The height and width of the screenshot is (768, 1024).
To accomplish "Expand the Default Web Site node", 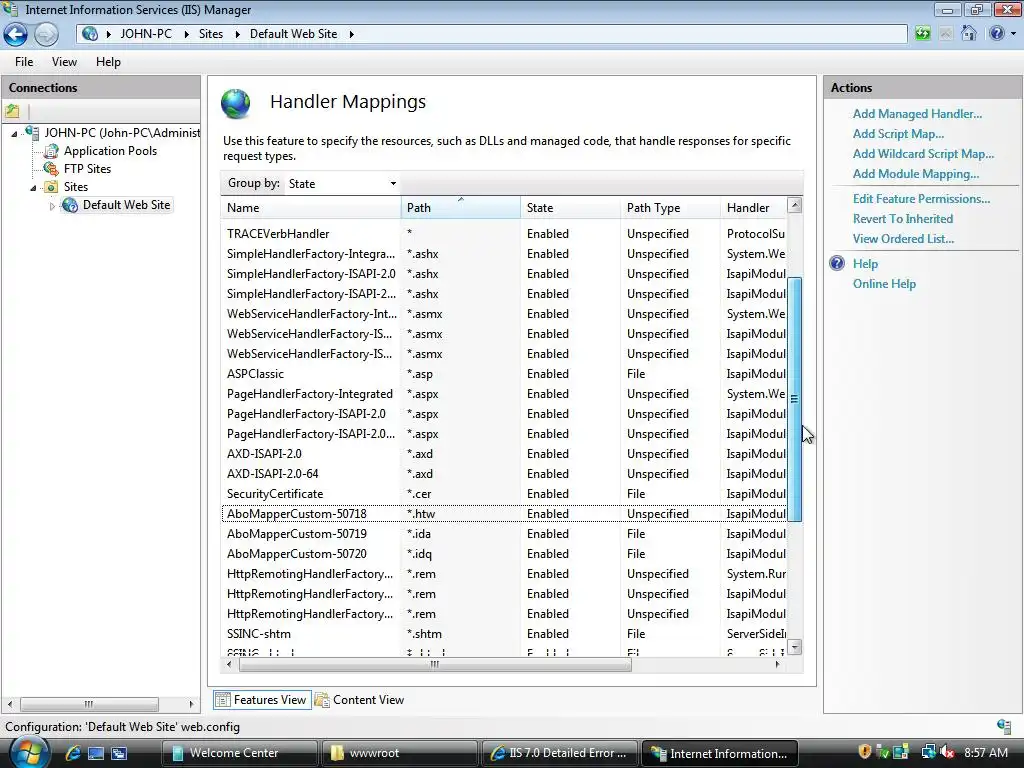I will point(52,206).
